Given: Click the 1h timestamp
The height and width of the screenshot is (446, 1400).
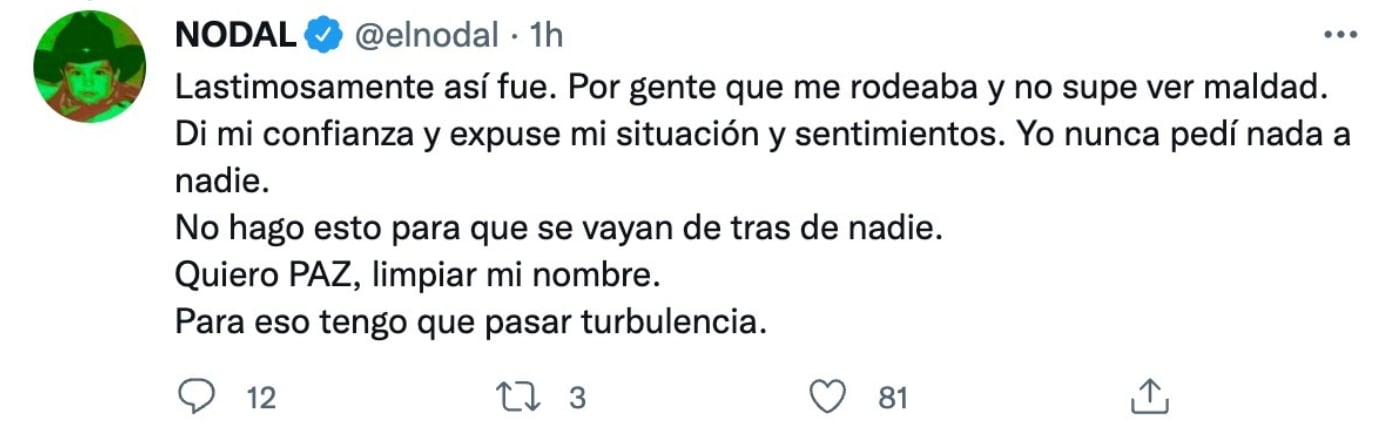Looking at the screenshot, I should (545, 35).
